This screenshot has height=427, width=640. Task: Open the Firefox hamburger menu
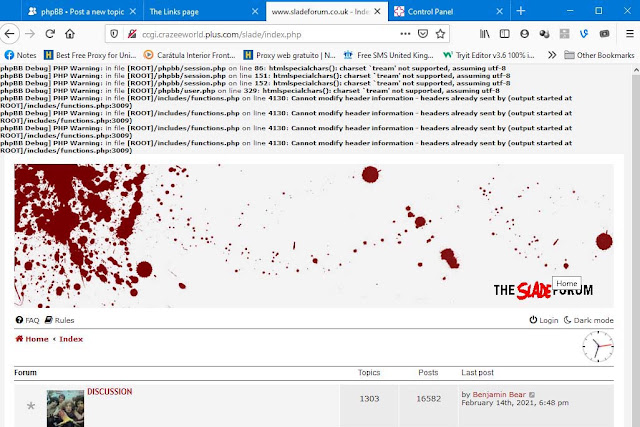630,34
